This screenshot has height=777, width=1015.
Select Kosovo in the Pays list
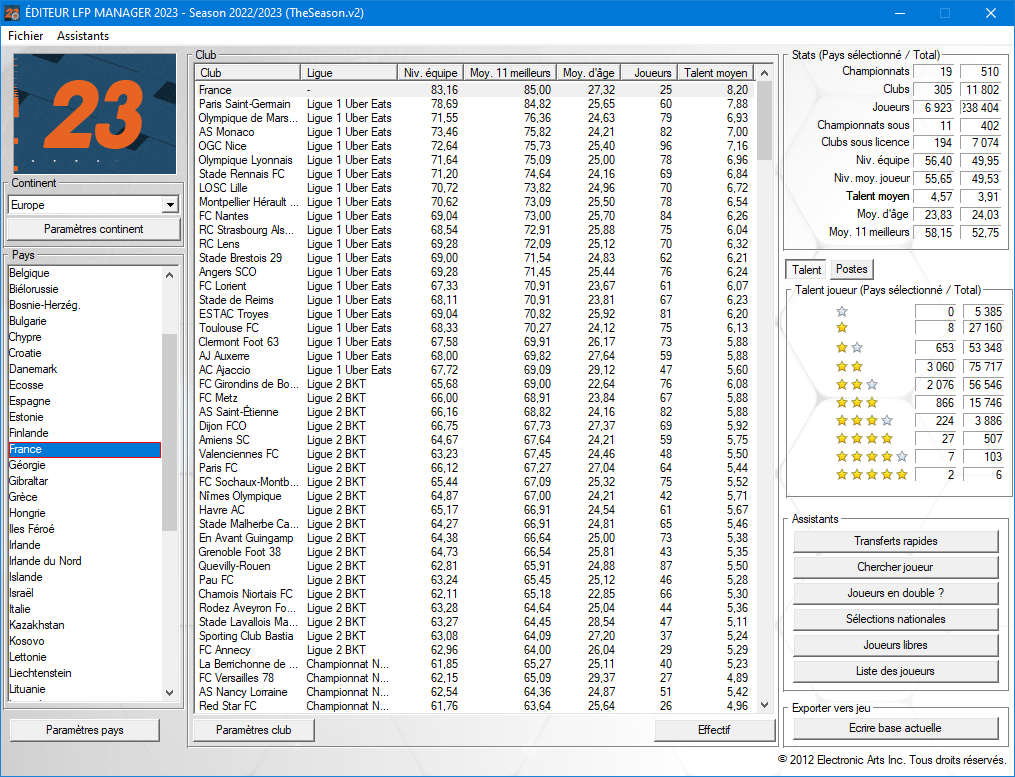point(84,641)
